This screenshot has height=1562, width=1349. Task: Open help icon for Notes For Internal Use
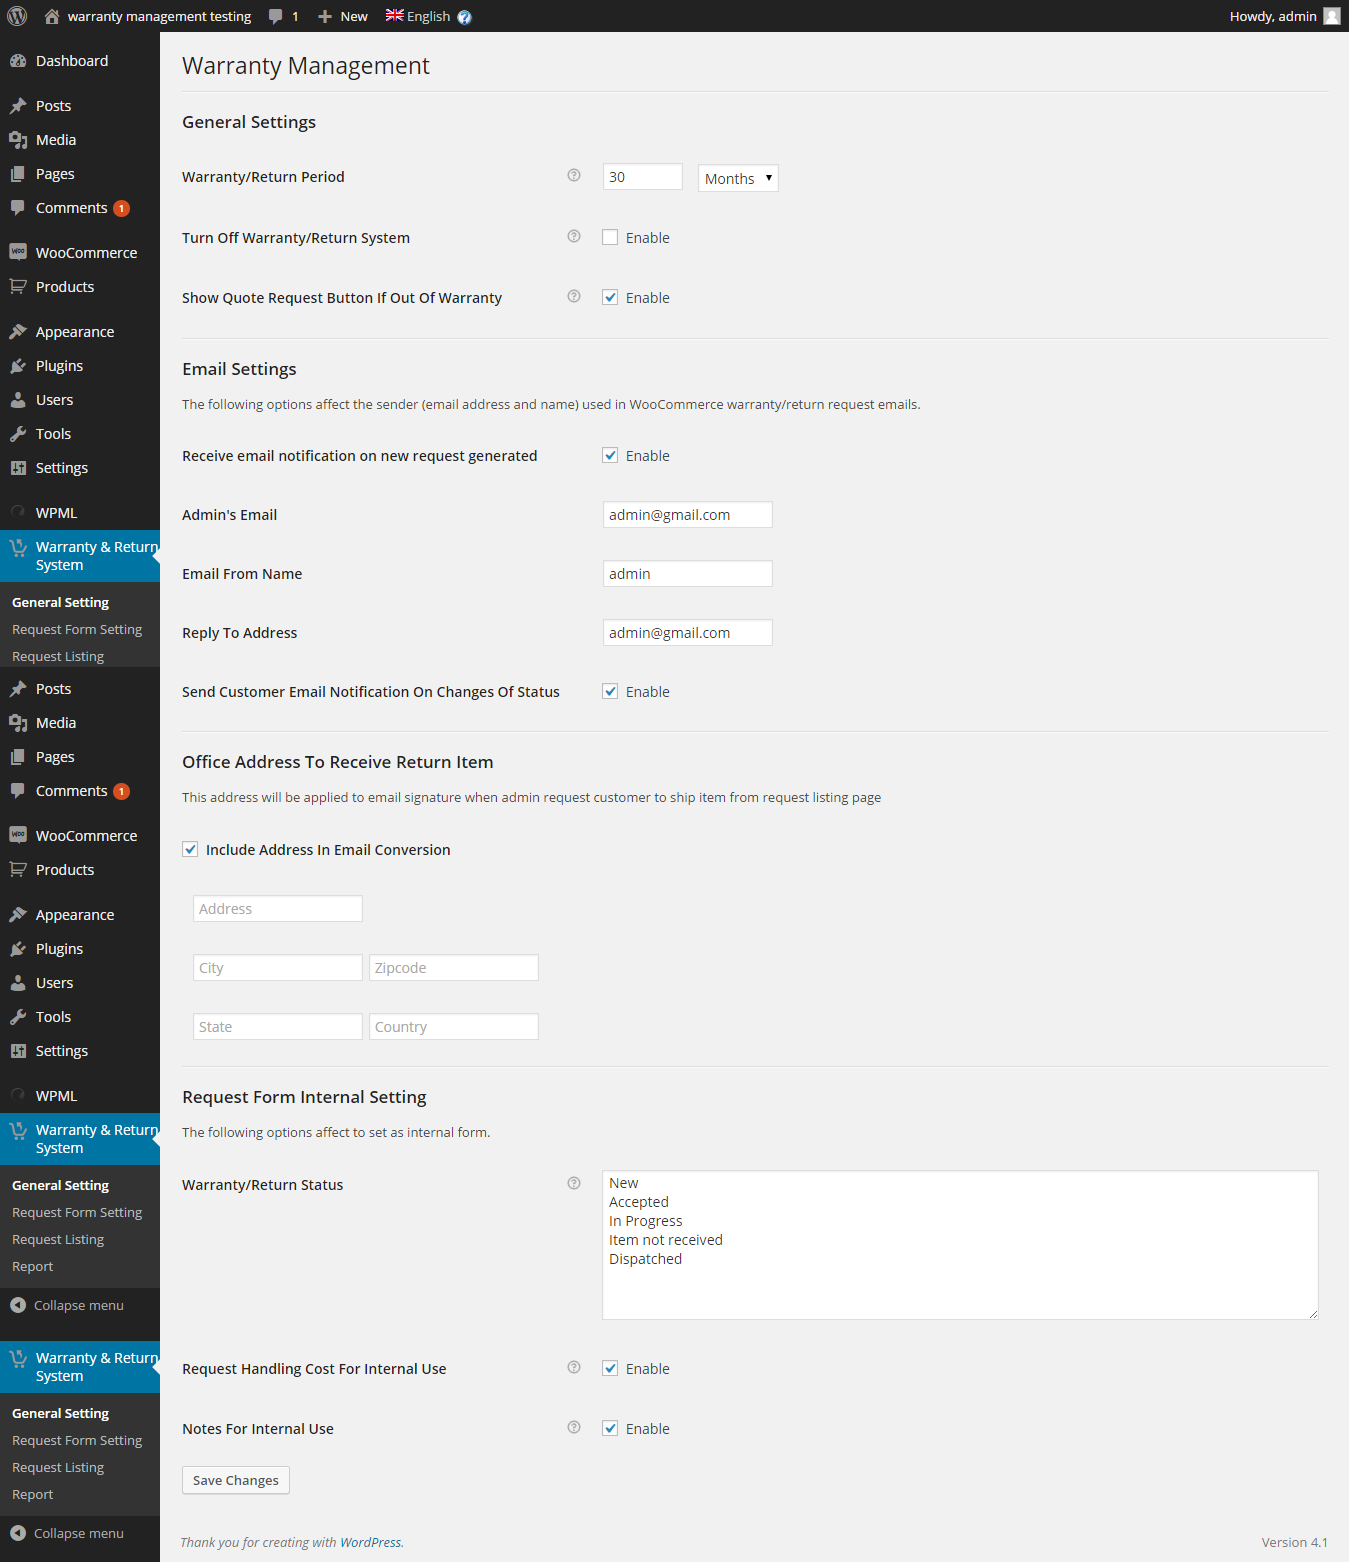coord(574,1427)
